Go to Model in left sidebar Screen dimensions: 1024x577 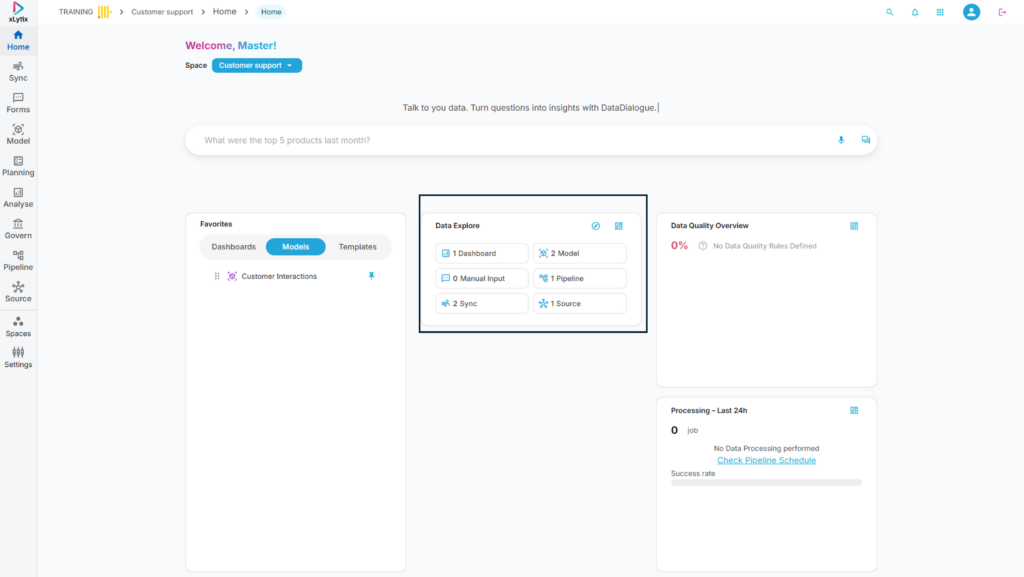[x=18, y=134]
